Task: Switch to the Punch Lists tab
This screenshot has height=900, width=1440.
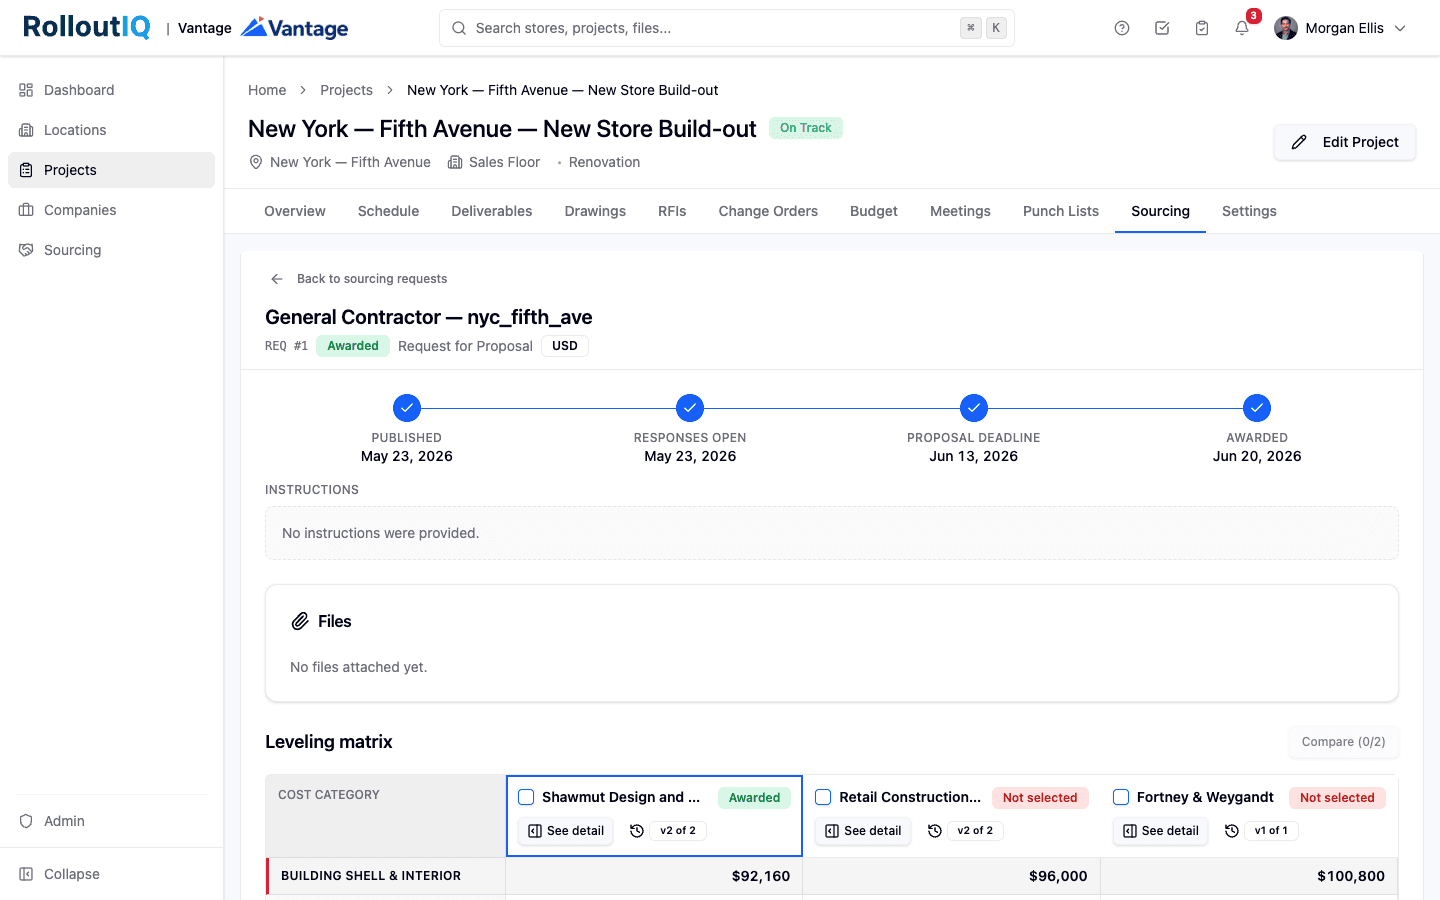Action: pyautogui.click(x=1061, y=211)
